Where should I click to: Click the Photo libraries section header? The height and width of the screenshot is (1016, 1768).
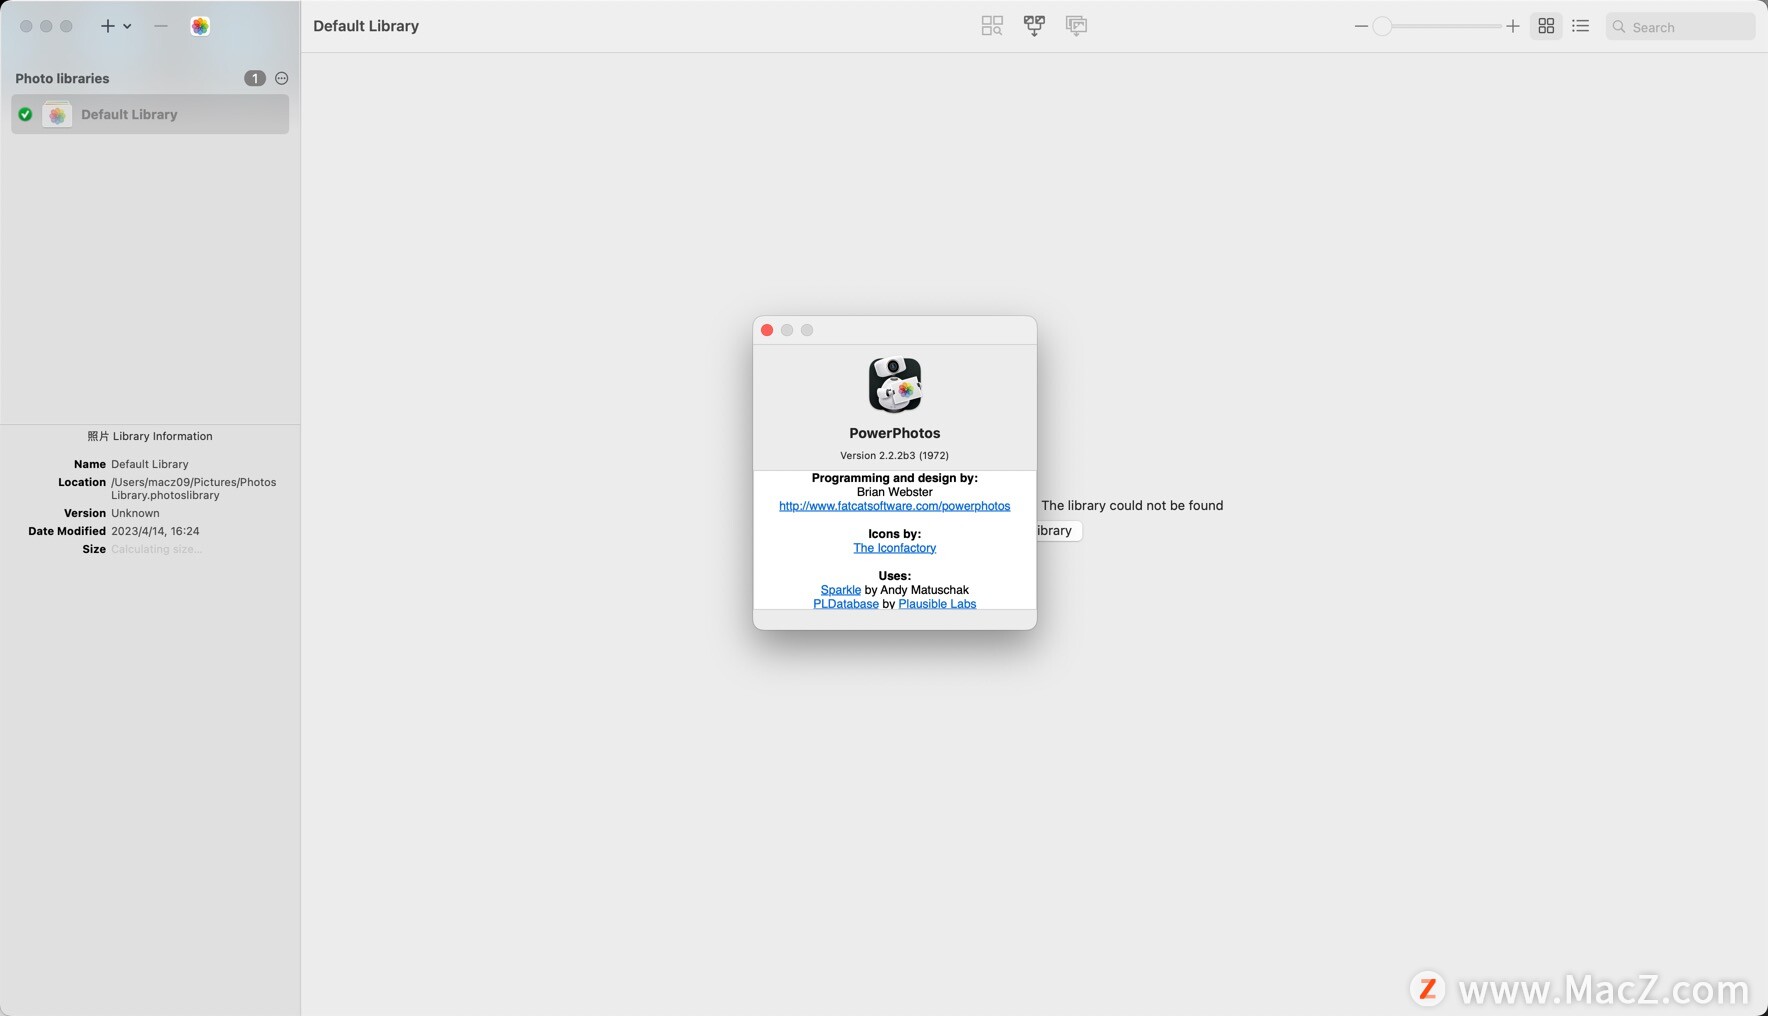click(62, 78)
